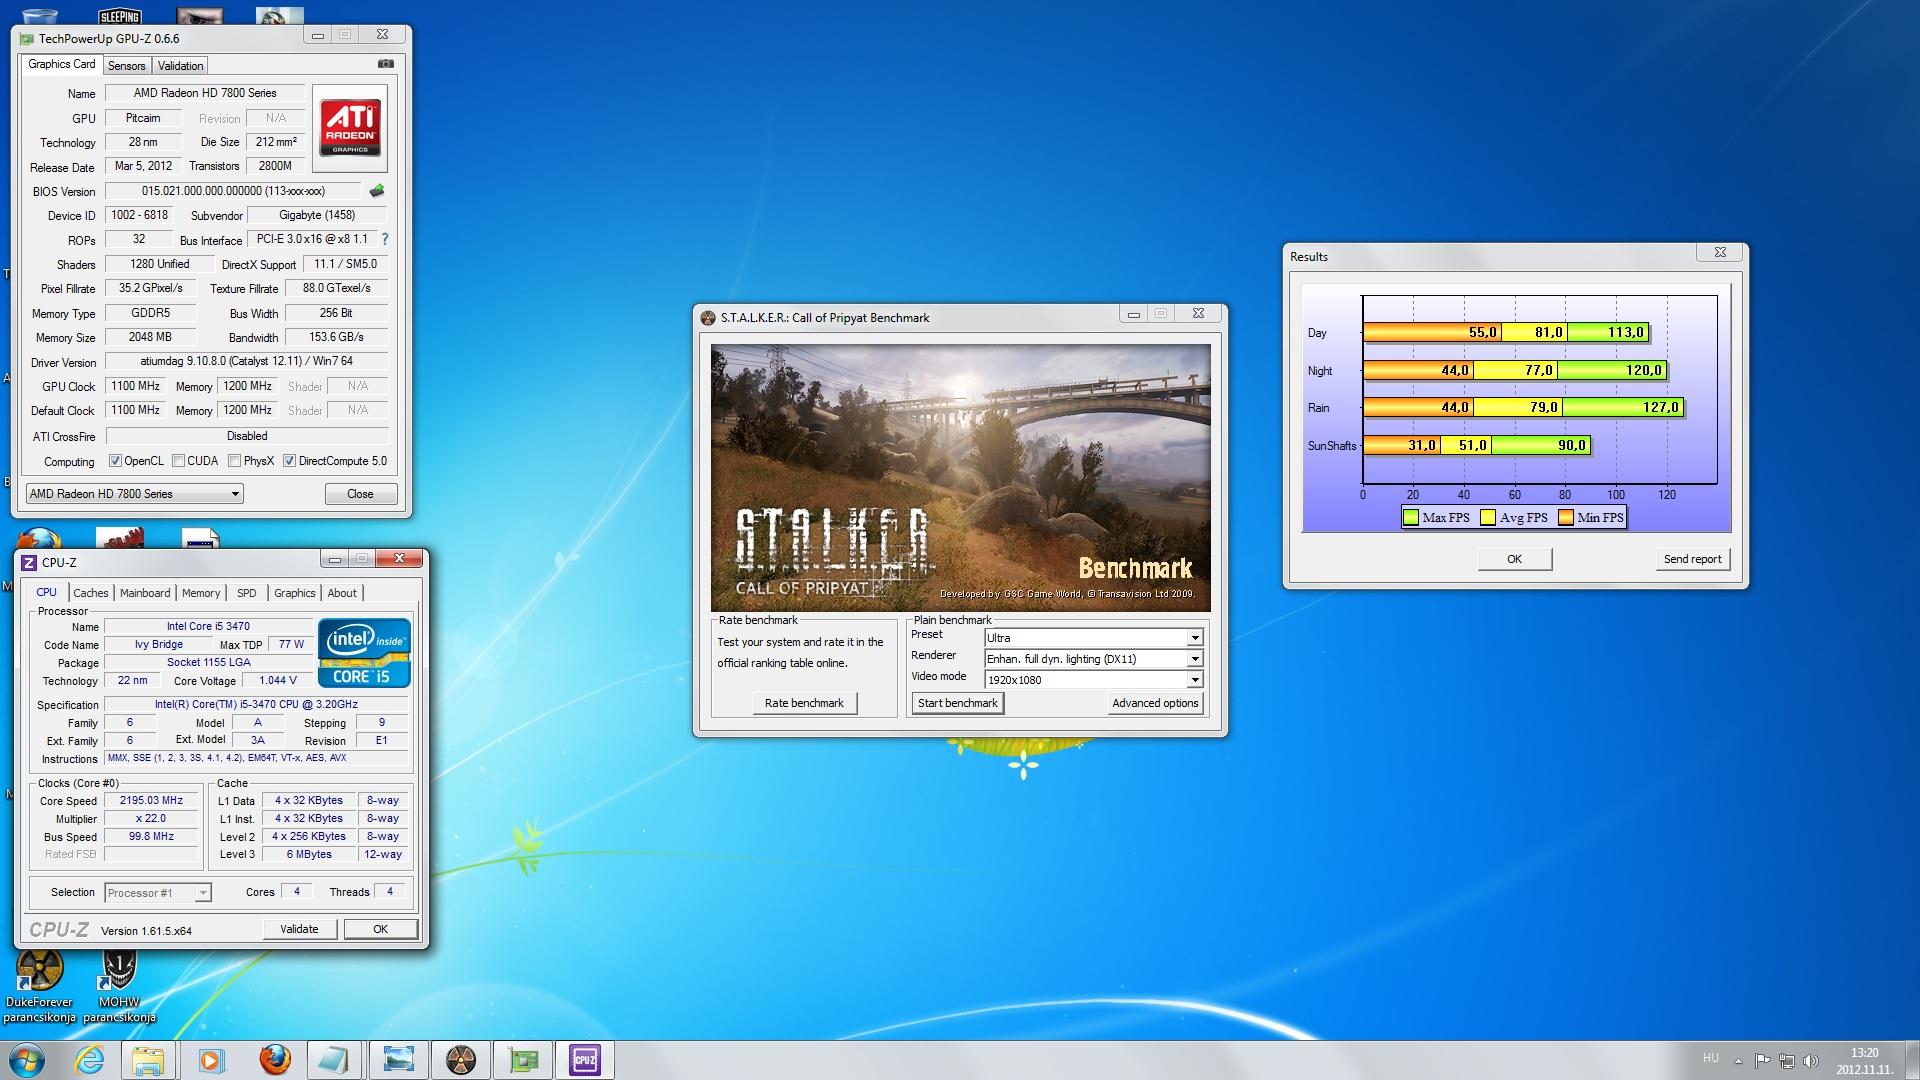The image size is (1920, 1080).
Task: Open the Caches tab in CPU-Z
Action: [91, 593]
